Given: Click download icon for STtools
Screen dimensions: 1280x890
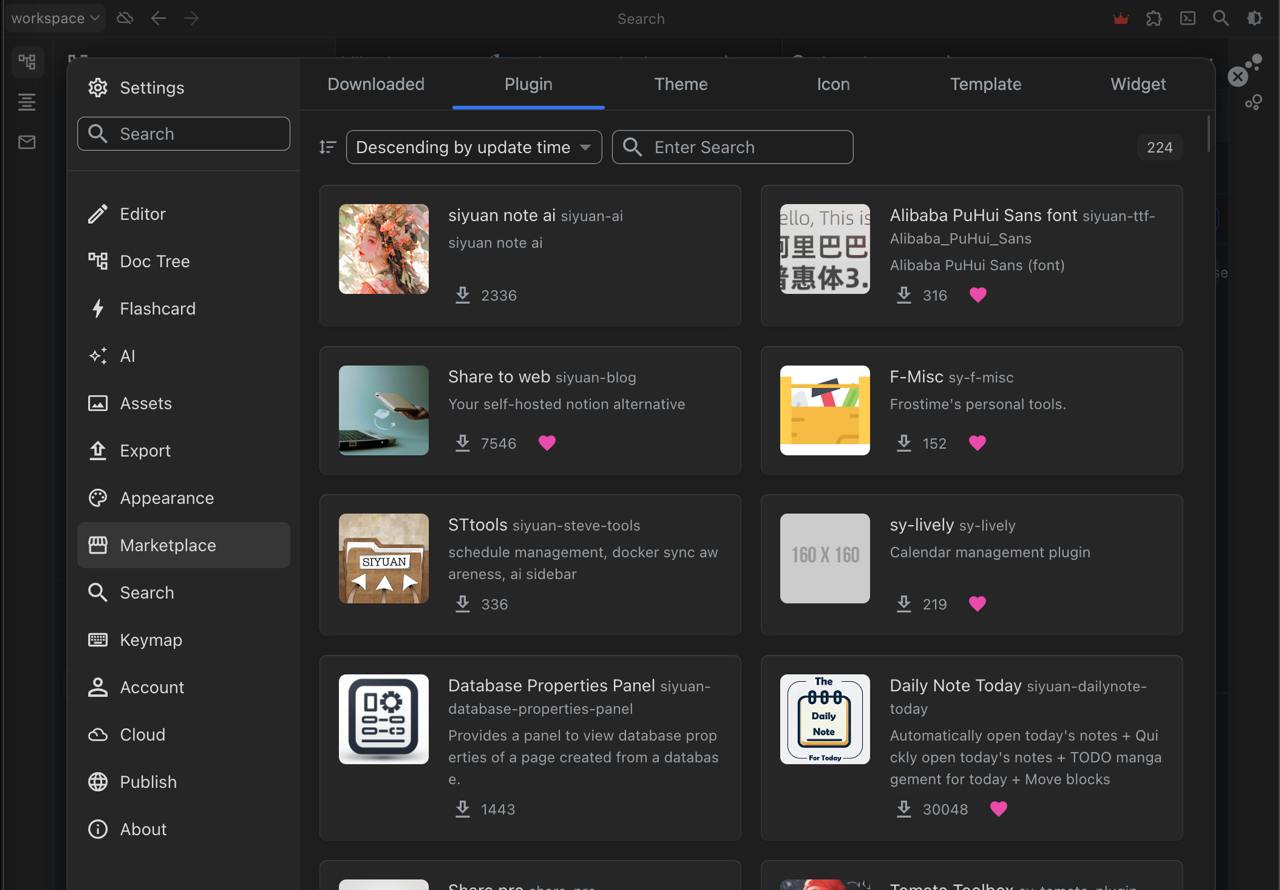Looking at the screenshot, I should (x=462, y=604).
